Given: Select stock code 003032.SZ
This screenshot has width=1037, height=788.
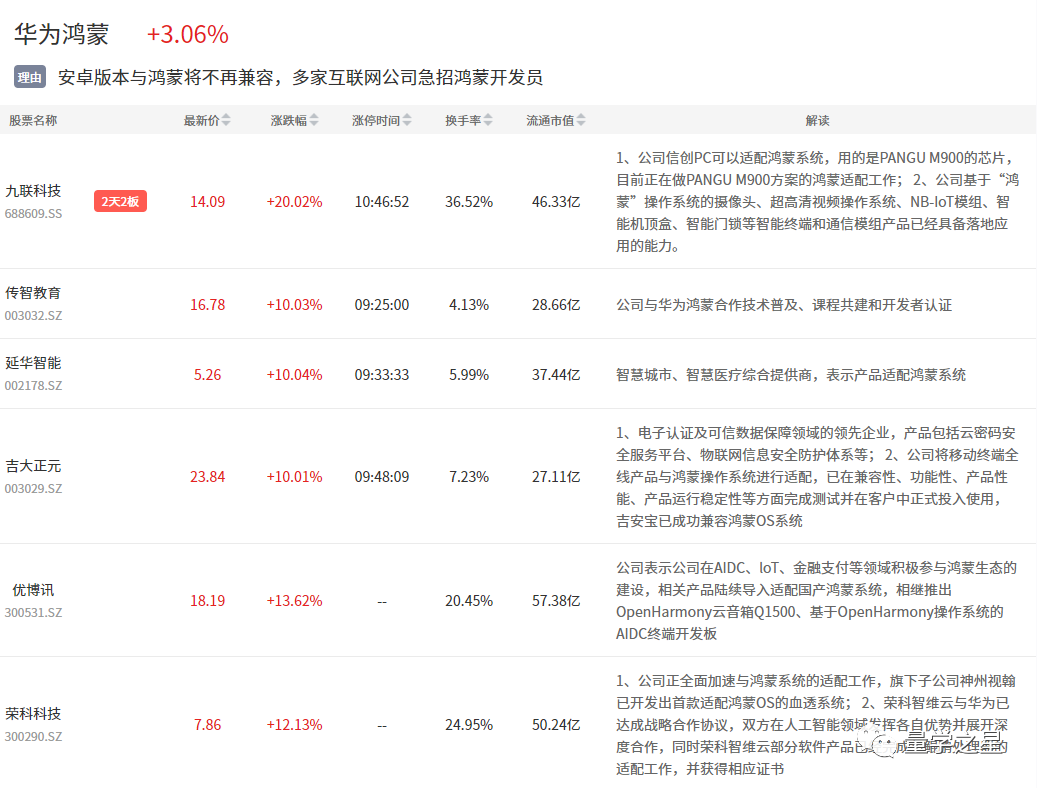Looking at the screenshot, I should coord(34,316).
